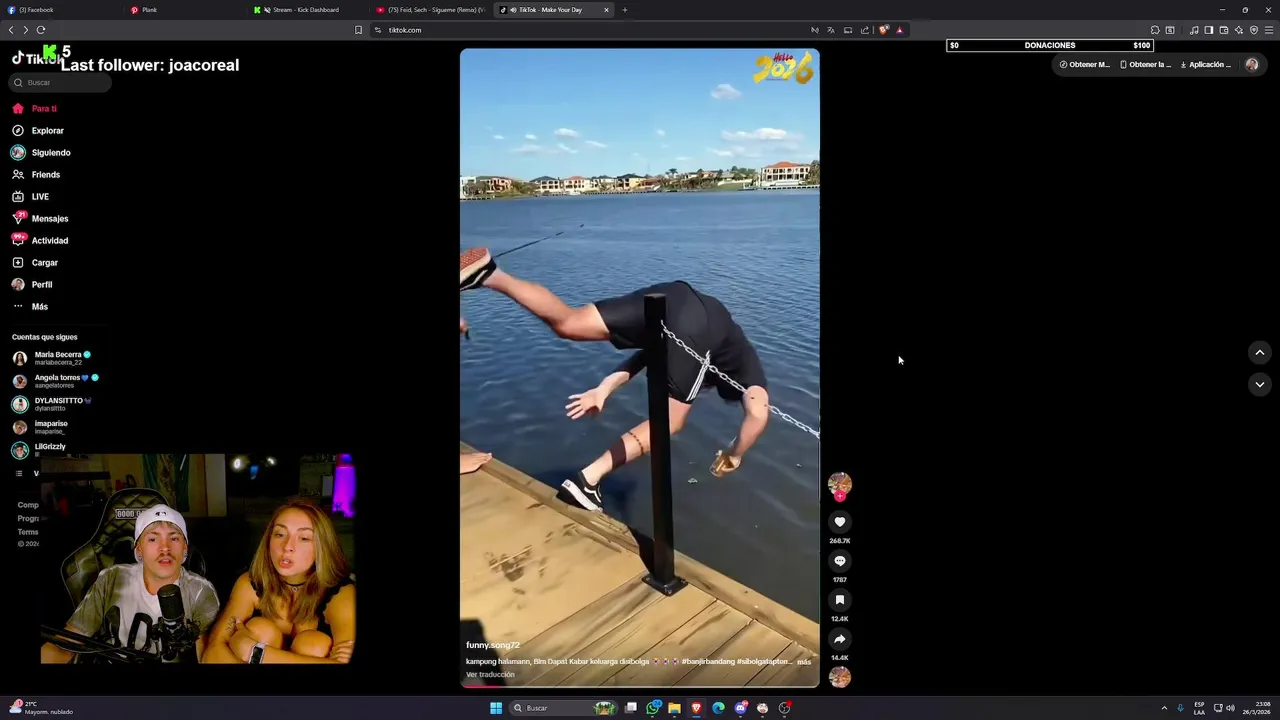
Task: Open the video creator's avatar
Action: pos(840,484)
